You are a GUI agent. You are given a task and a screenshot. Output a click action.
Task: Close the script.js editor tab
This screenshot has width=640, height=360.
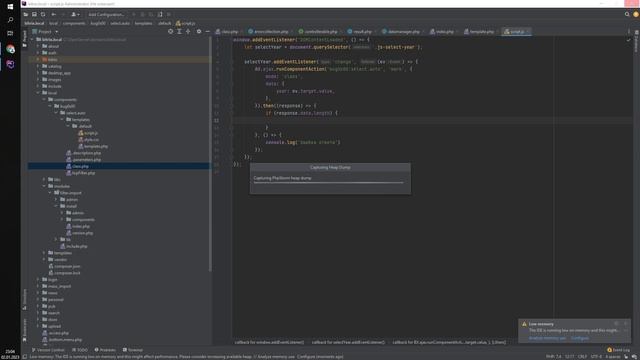pos(528,31)
